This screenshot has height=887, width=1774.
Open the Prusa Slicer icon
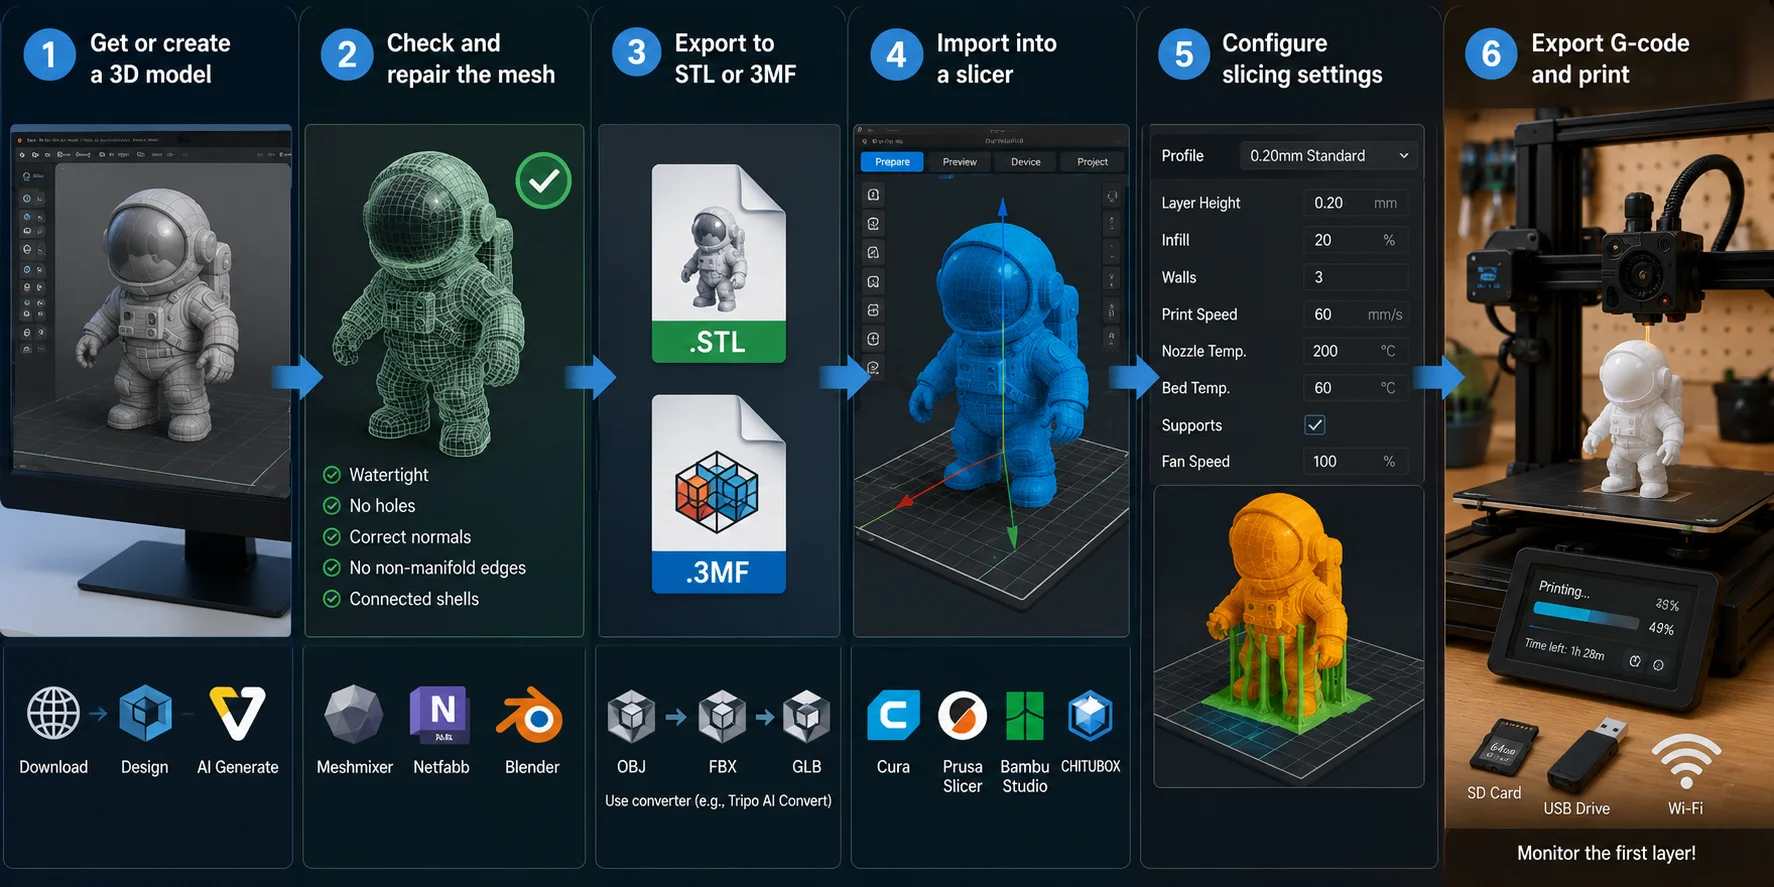962,715
